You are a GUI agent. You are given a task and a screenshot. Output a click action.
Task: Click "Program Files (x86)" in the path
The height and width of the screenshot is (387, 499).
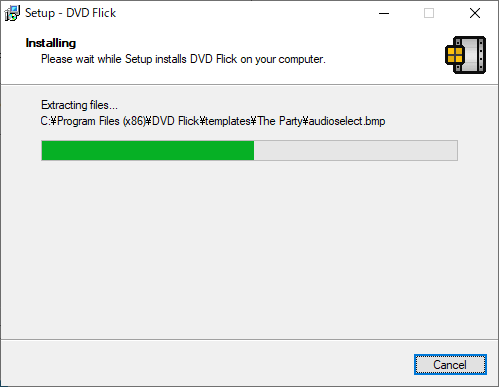(x=101, y=121)
